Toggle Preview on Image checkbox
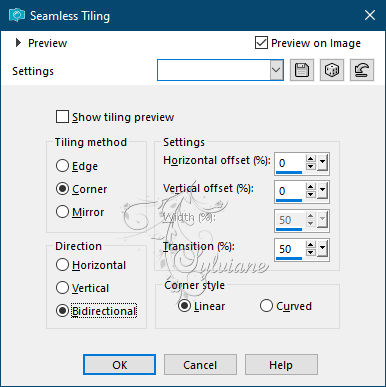The height and width of the screenshot is (387, 386). click(261, 43)
